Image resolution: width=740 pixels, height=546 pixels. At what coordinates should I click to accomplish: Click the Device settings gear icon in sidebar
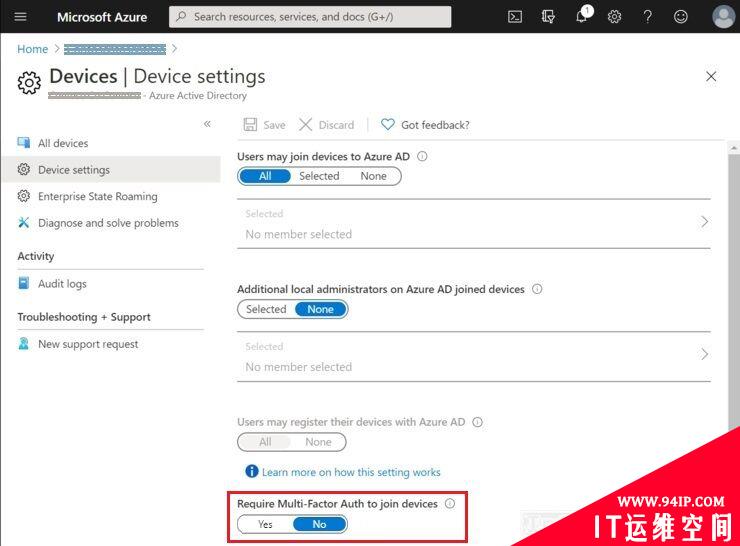tap(24, 169)
